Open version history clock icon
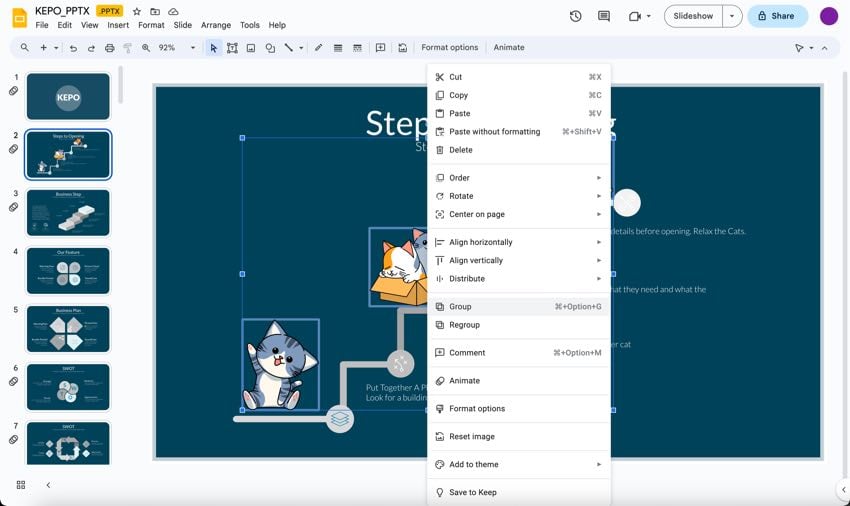The width and height of the screenshot is (850, 506). point(576,16)
